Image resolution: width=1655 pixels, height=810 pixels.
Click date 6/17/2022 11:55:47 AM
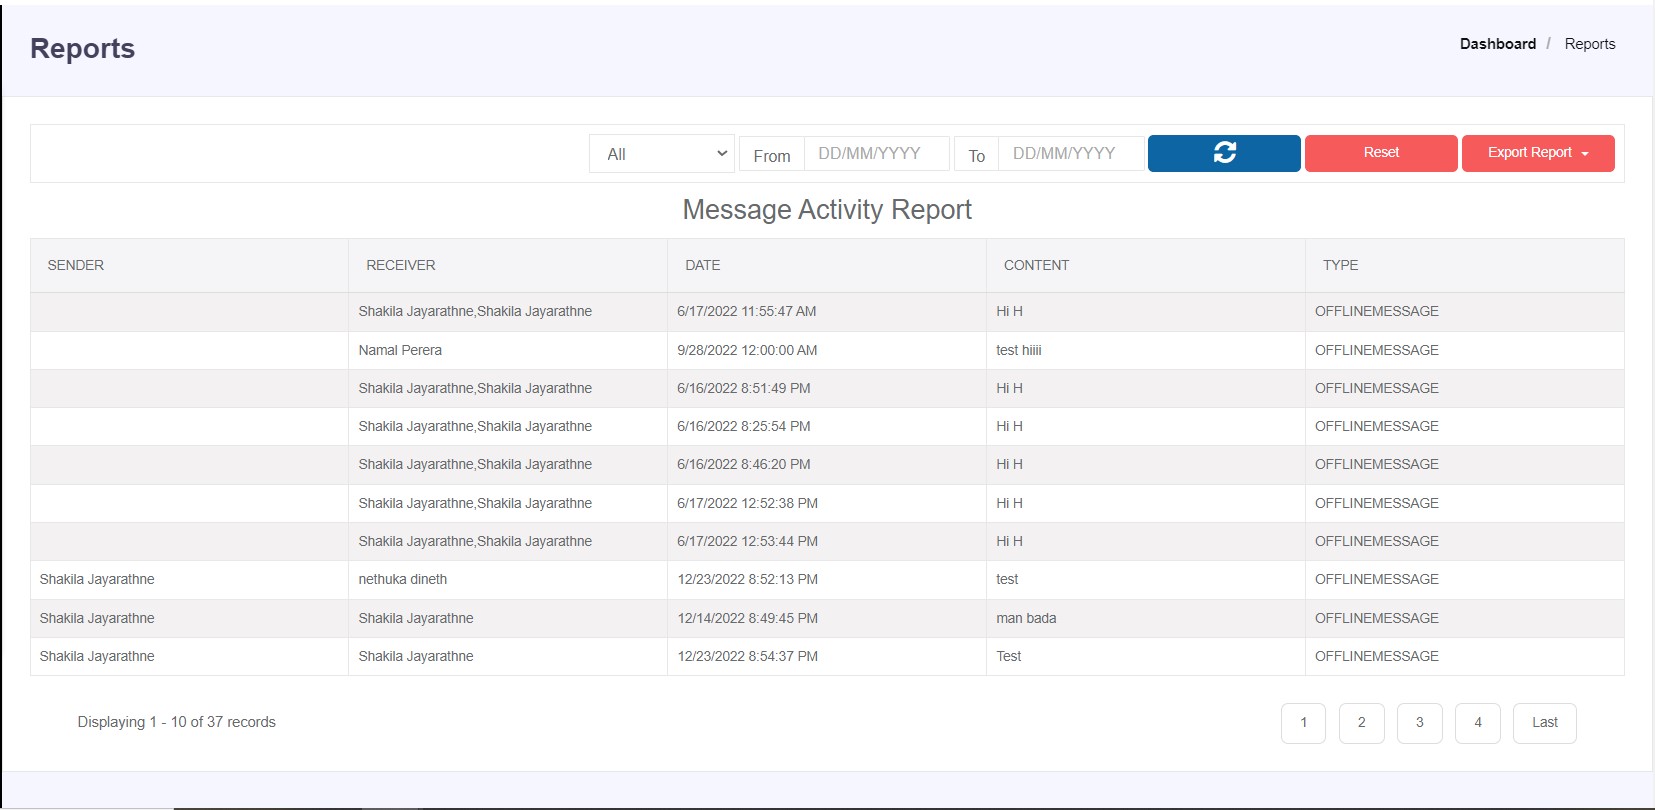[747, 311]
